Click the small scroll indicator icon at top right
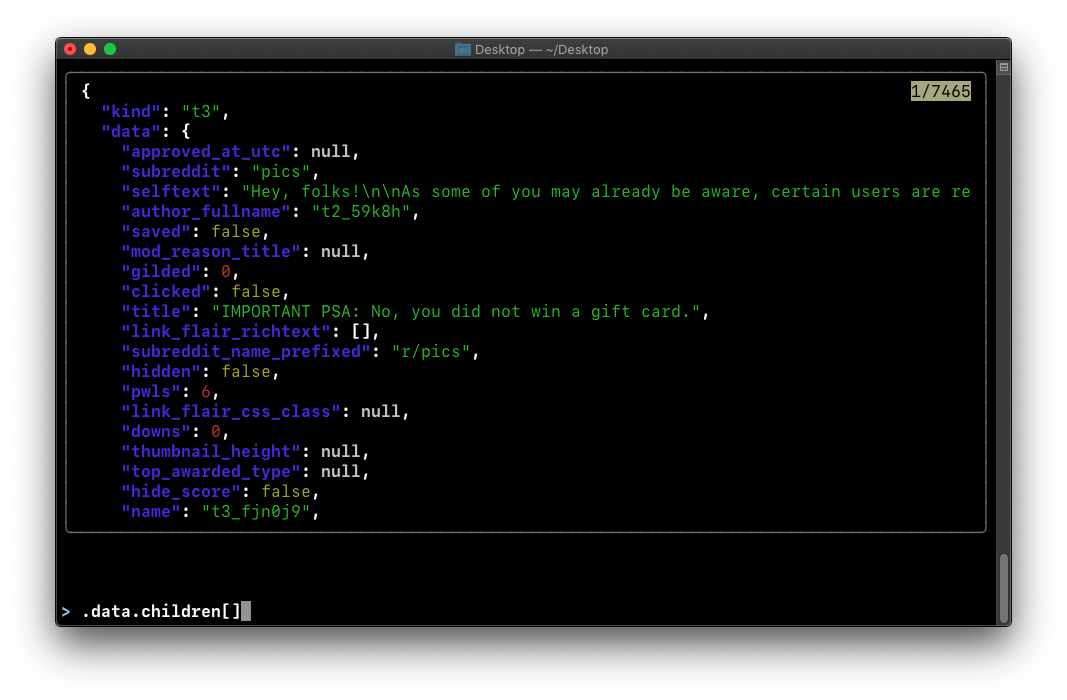 (x=1004, y=67)
